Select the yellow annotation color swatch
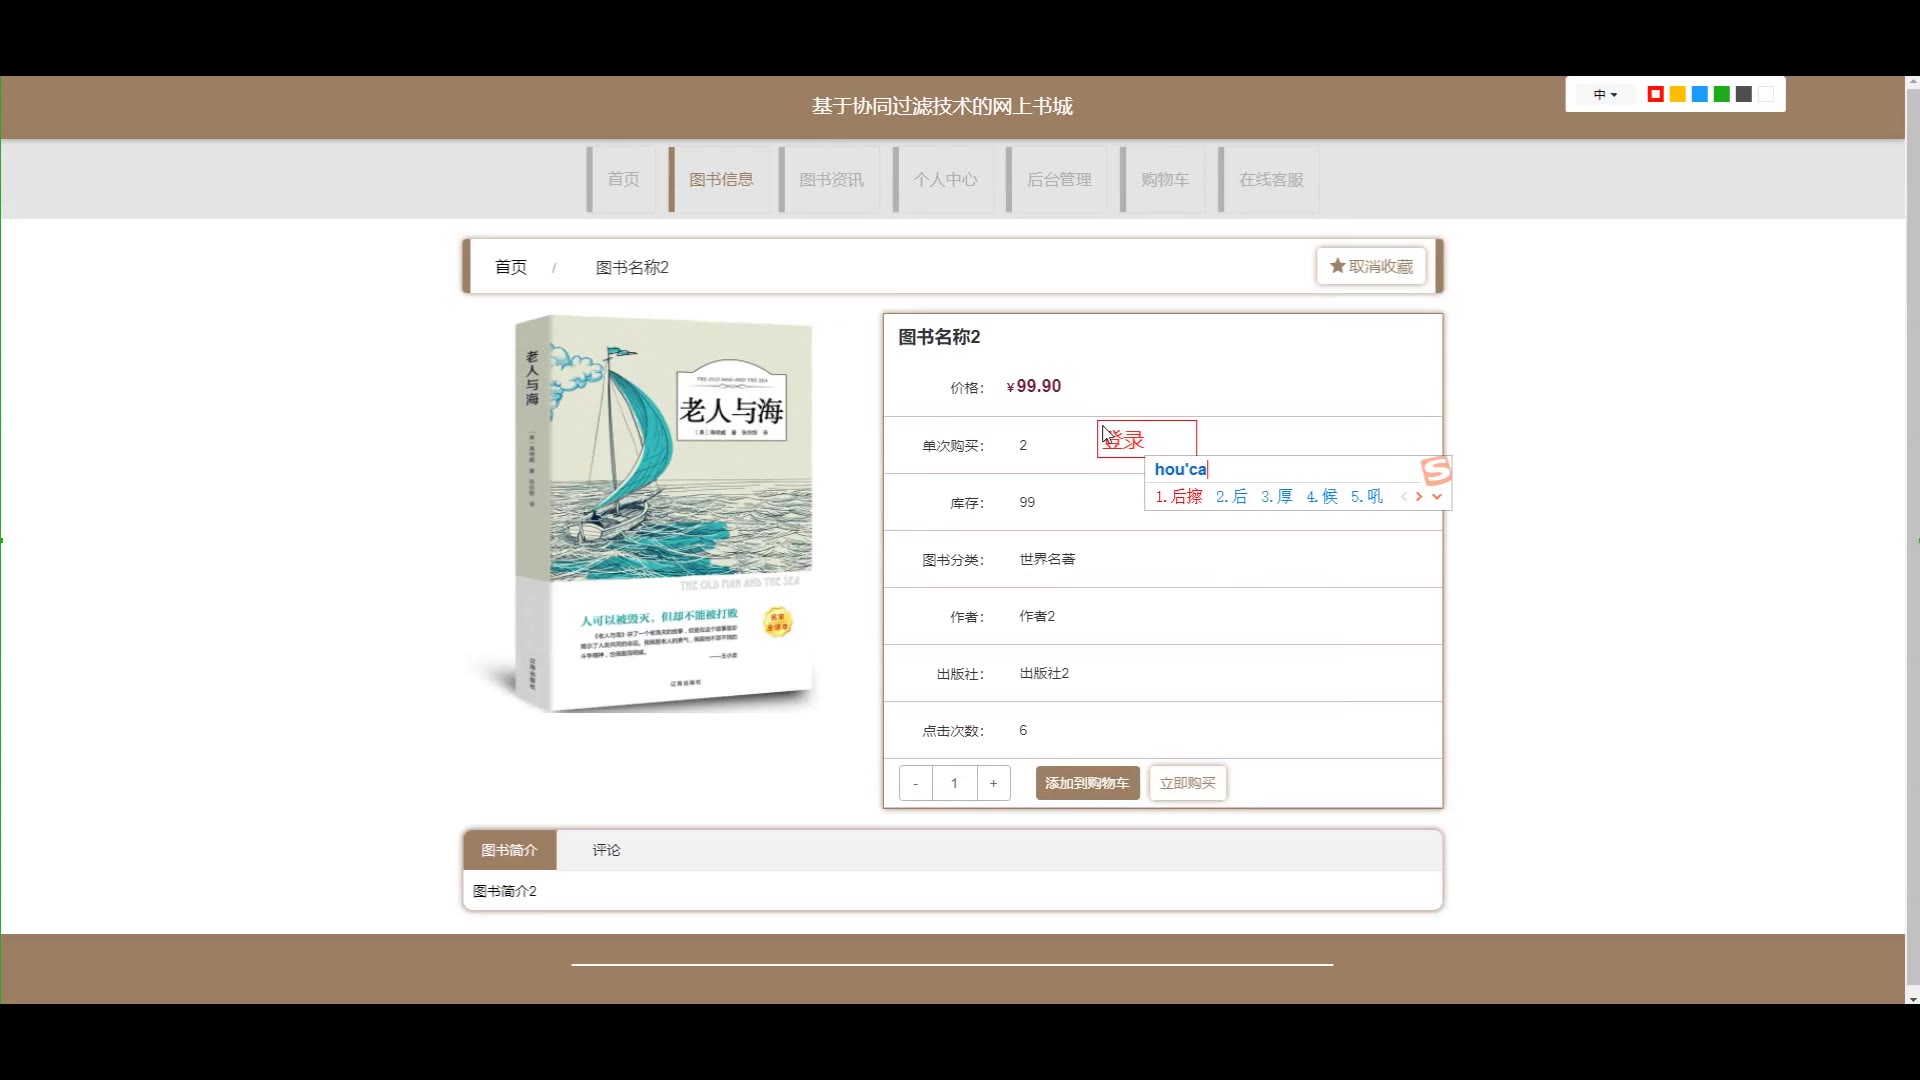 click(x=1678, y=94)
